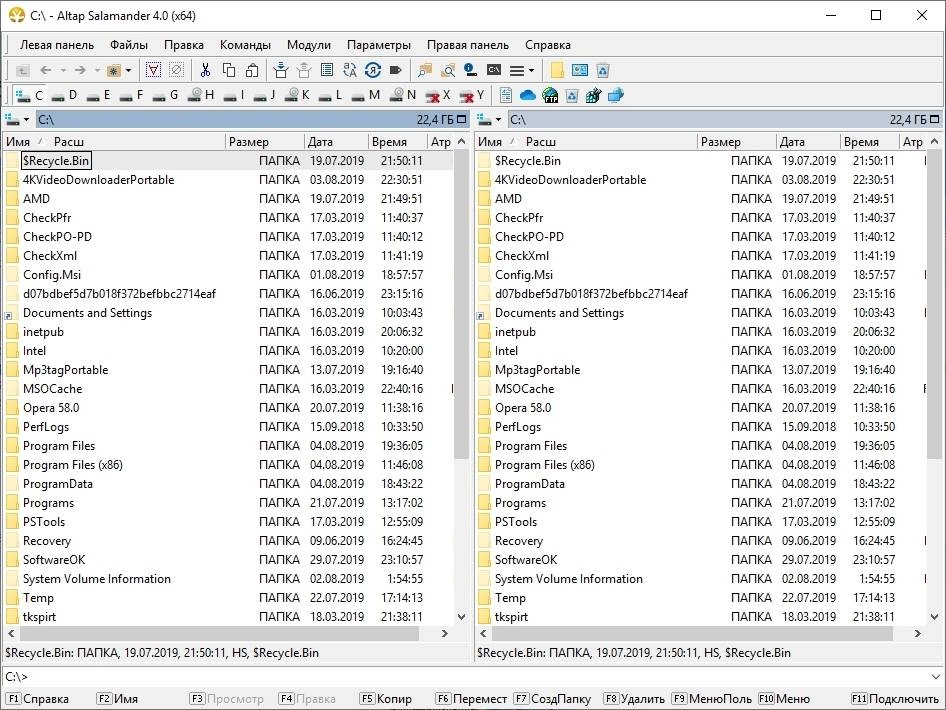Image resolution: width=946 pixels, height=710 pixels.
Task: Switch to drive D in drive bar
Action: tap(65, 95)
